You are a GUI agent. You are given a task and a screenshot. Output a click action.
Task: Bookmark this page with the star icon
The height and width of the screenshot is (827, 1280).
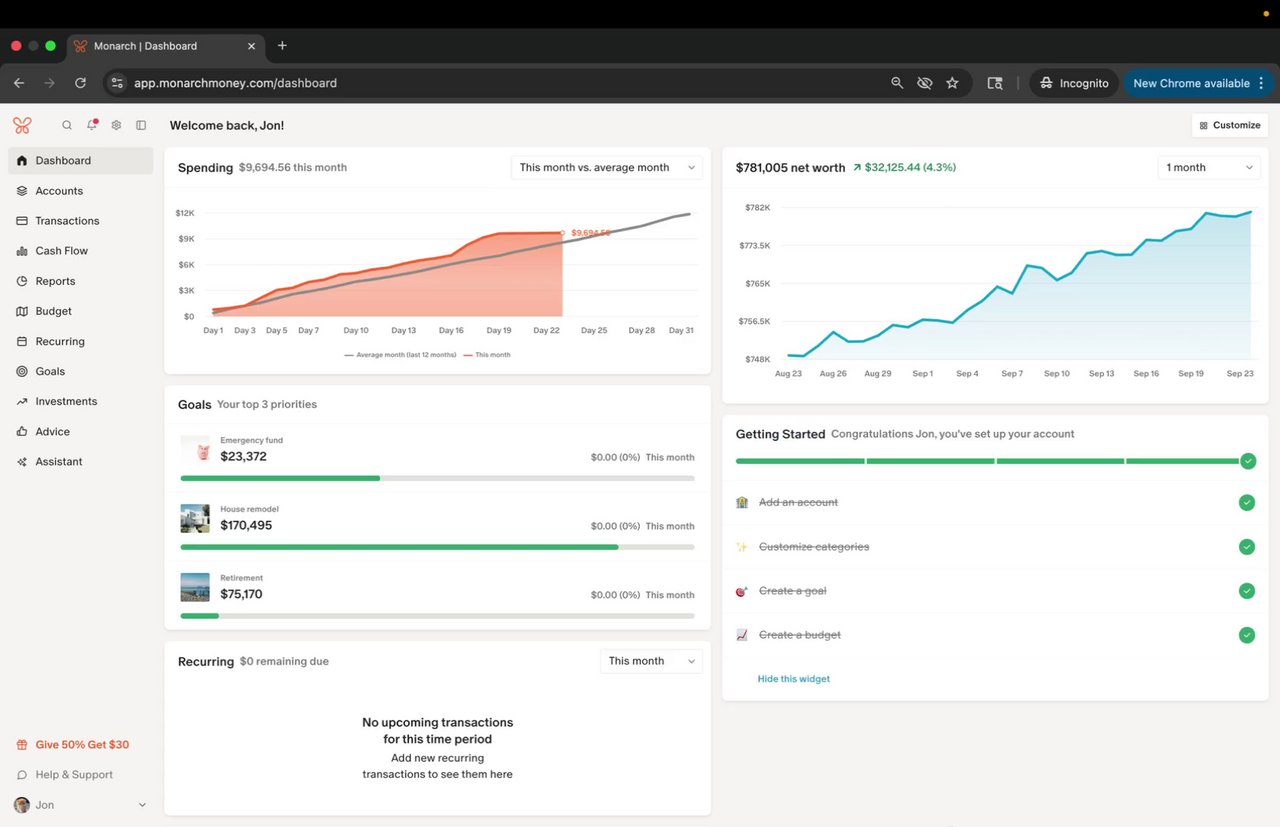coord(952,83)
